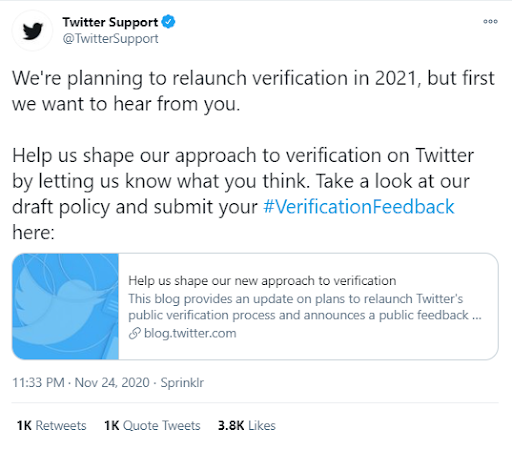
Task: Open the blog.twitter.com domain link
Action: tap(190, 333)
